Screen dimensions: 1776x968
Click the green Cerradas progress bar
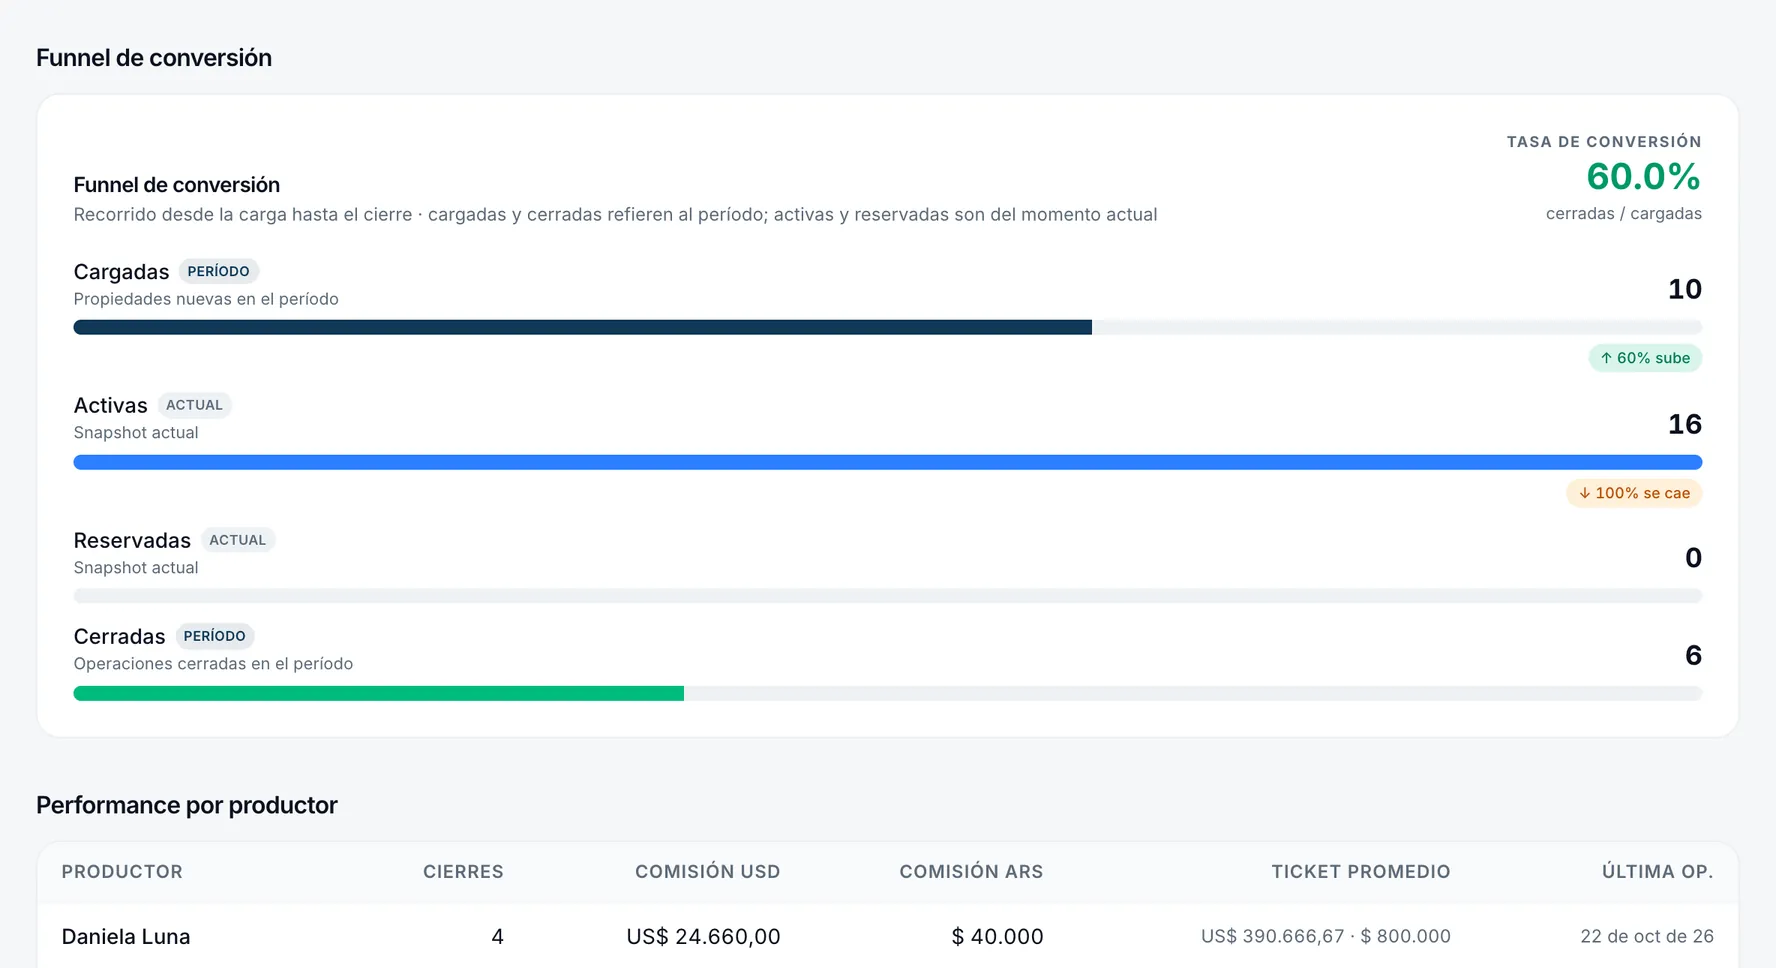tap(379, 693)
